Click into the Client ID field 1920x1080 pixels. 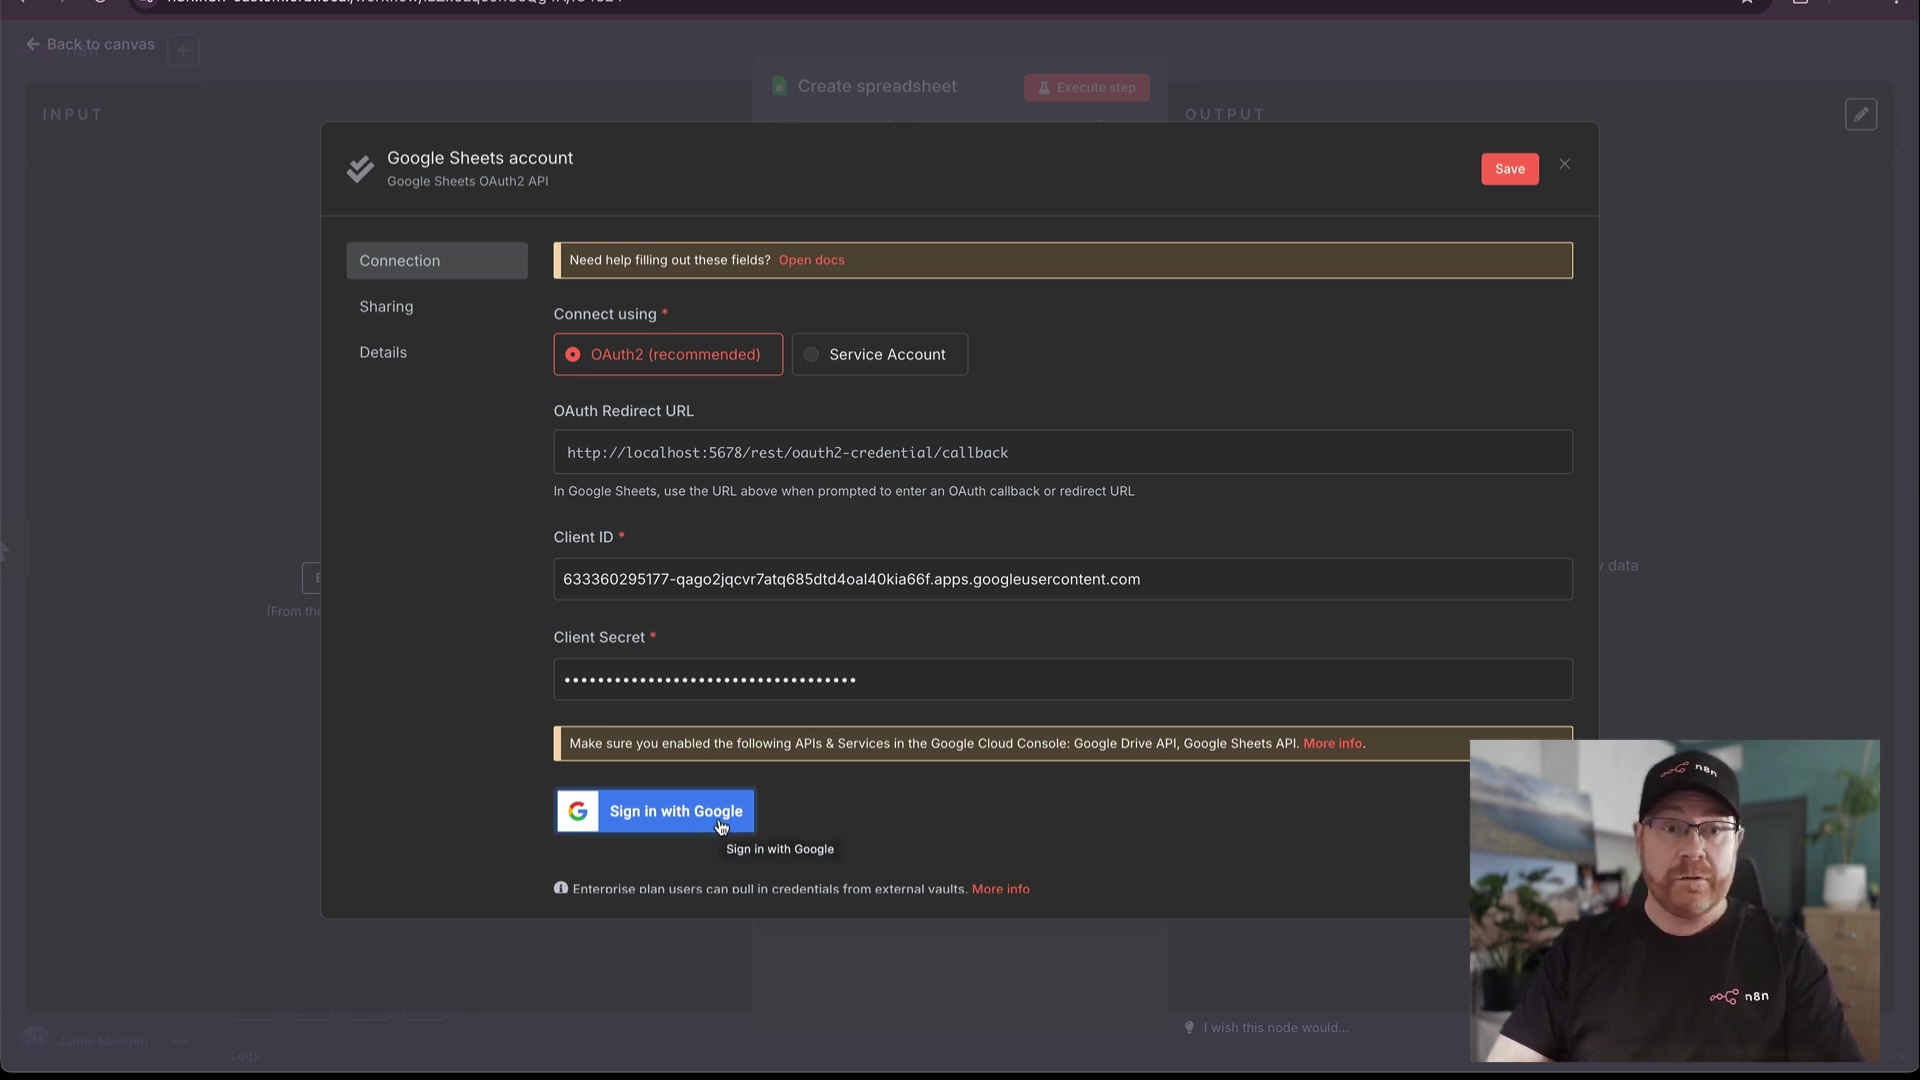point(1062,579)
